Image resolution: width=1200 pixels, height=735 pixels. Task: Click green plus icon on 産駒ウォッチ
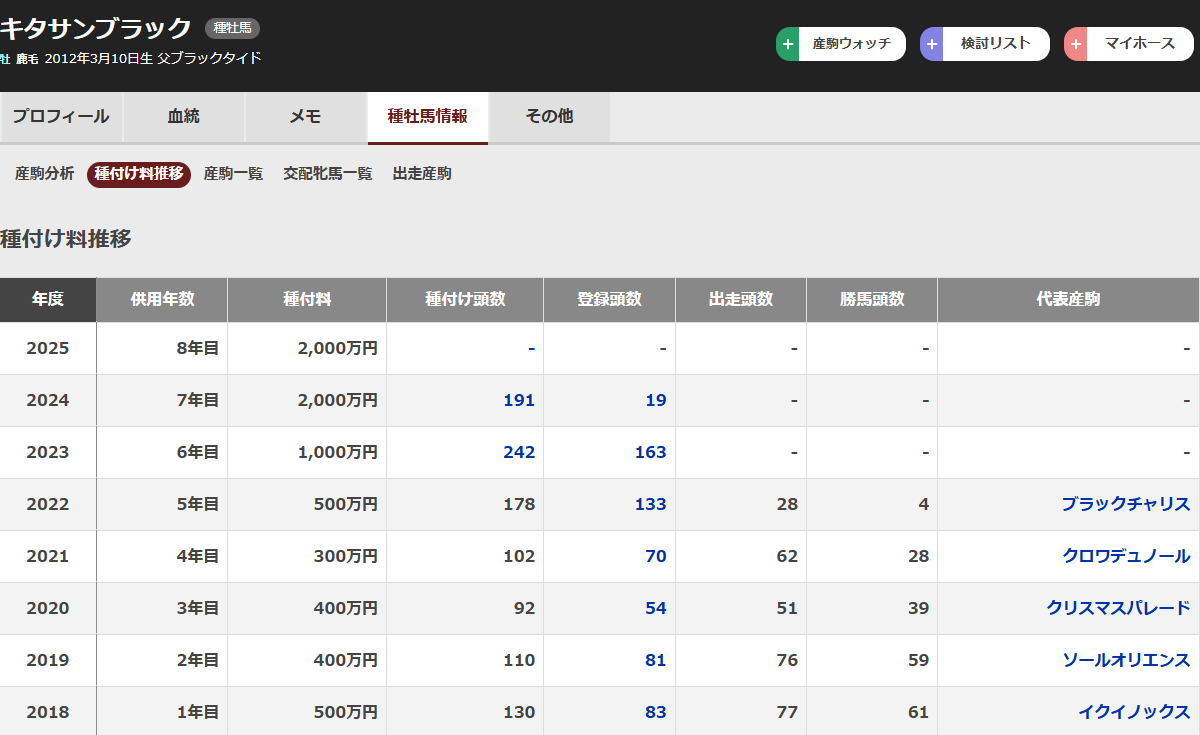point(788,44)
